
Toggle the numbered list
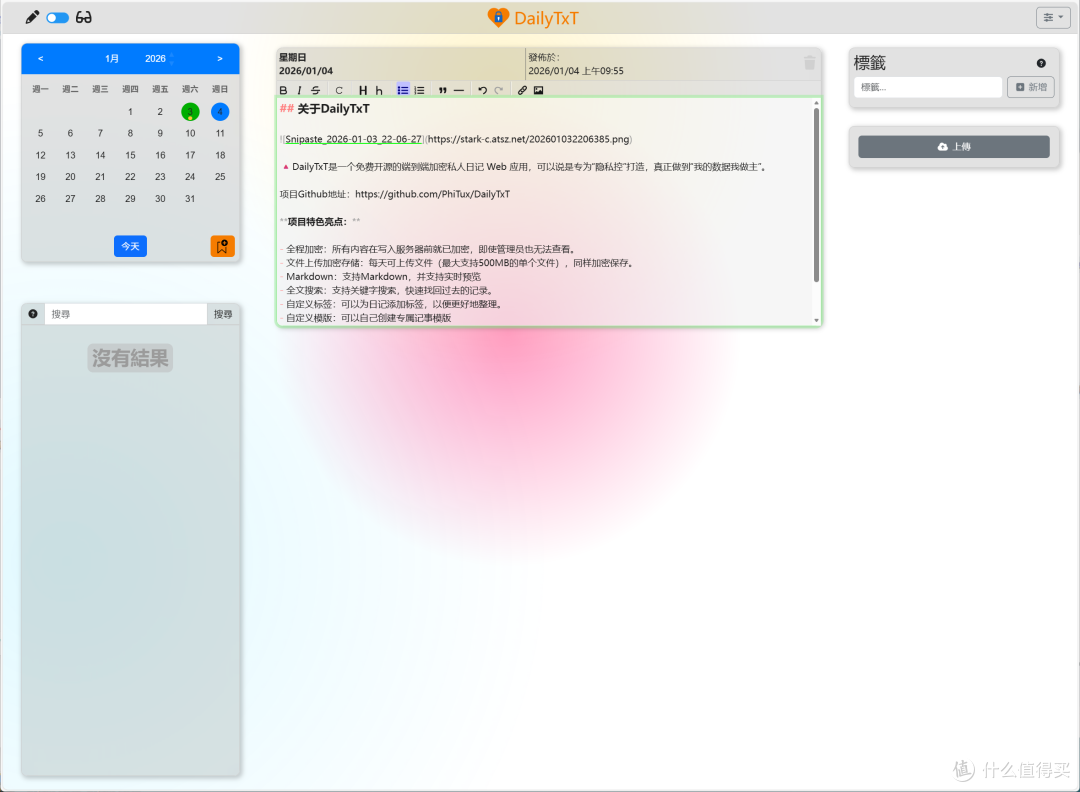pos(419,90)
